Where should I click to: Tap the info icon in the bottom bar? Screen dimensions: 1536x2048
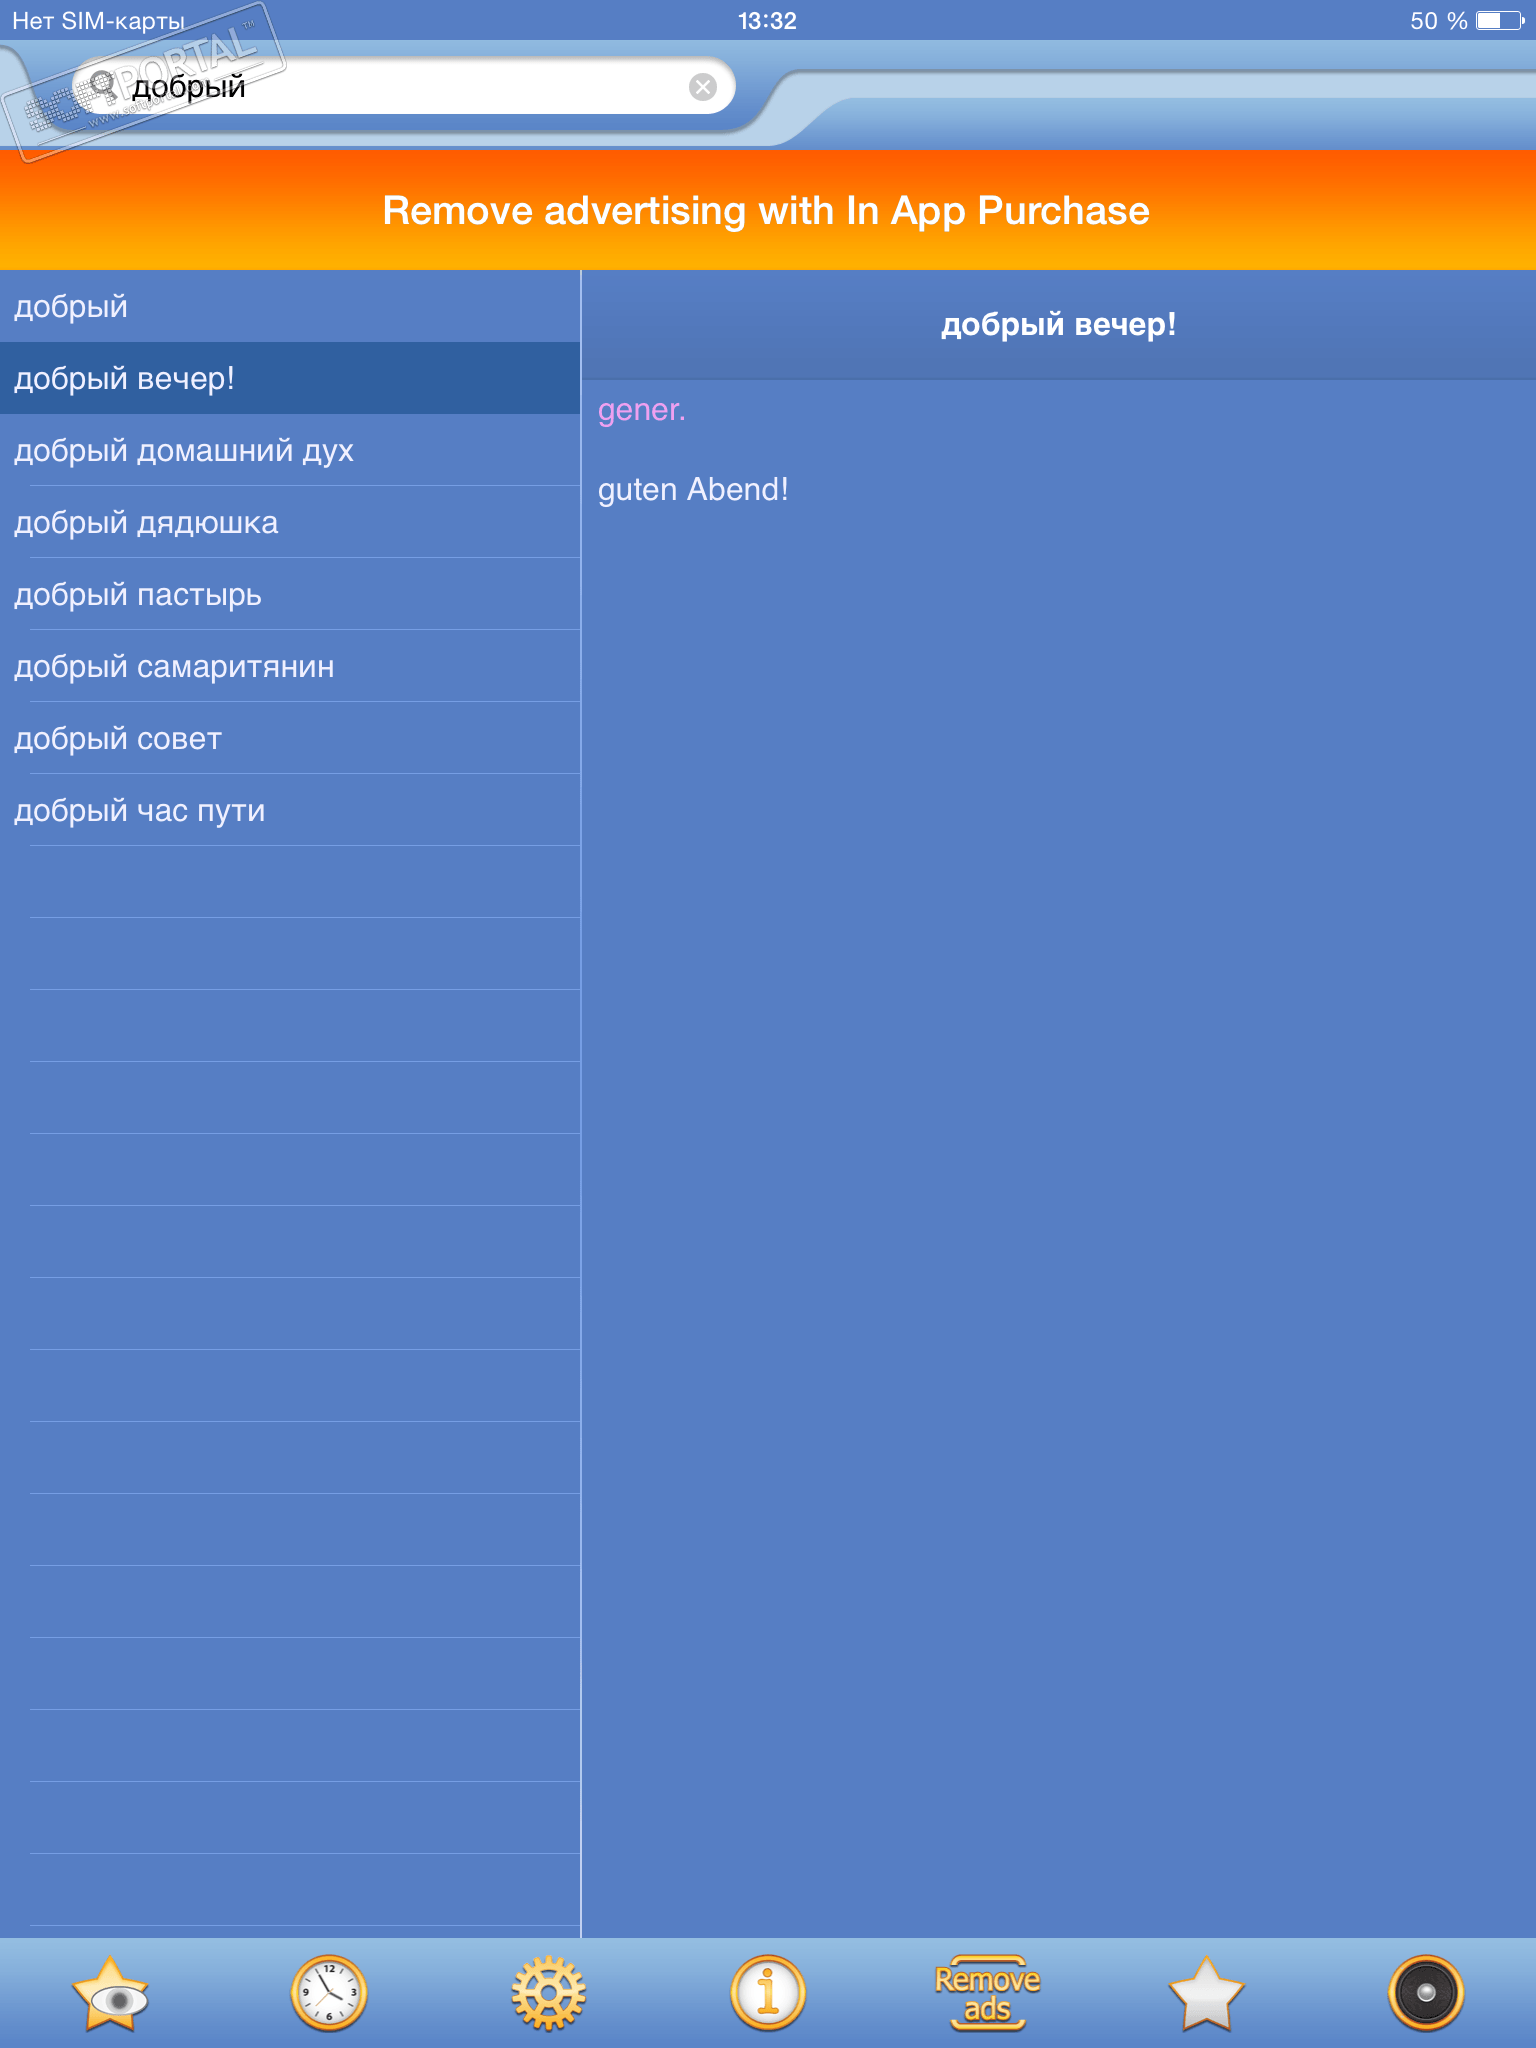pyautogui.click(x=767, y=1993)
